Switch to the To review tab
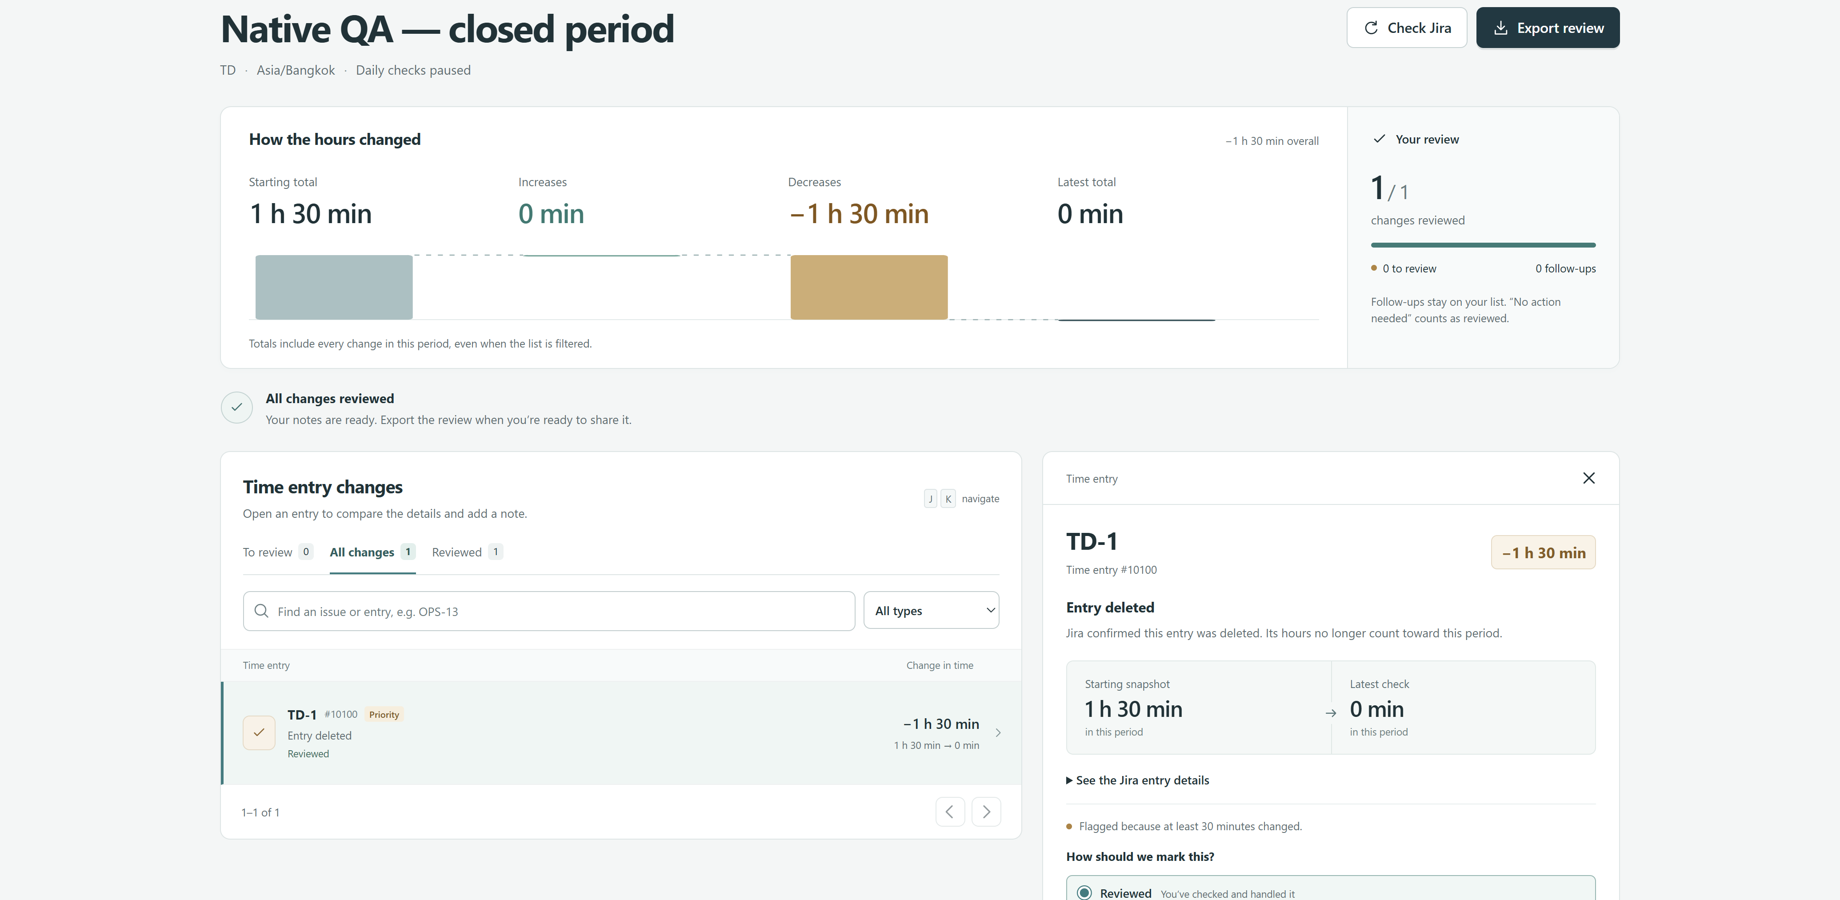 click(278, 552)
